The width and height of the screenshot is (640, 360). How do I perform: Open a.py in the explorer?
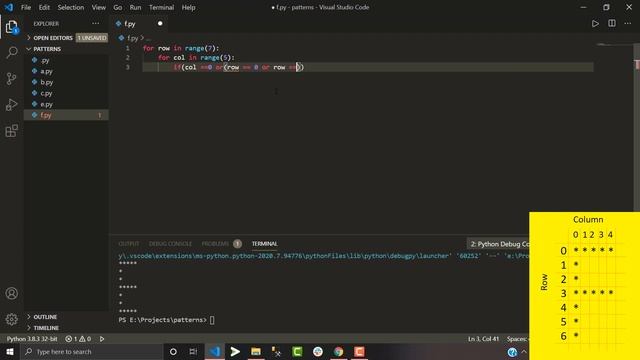(66, 71)
